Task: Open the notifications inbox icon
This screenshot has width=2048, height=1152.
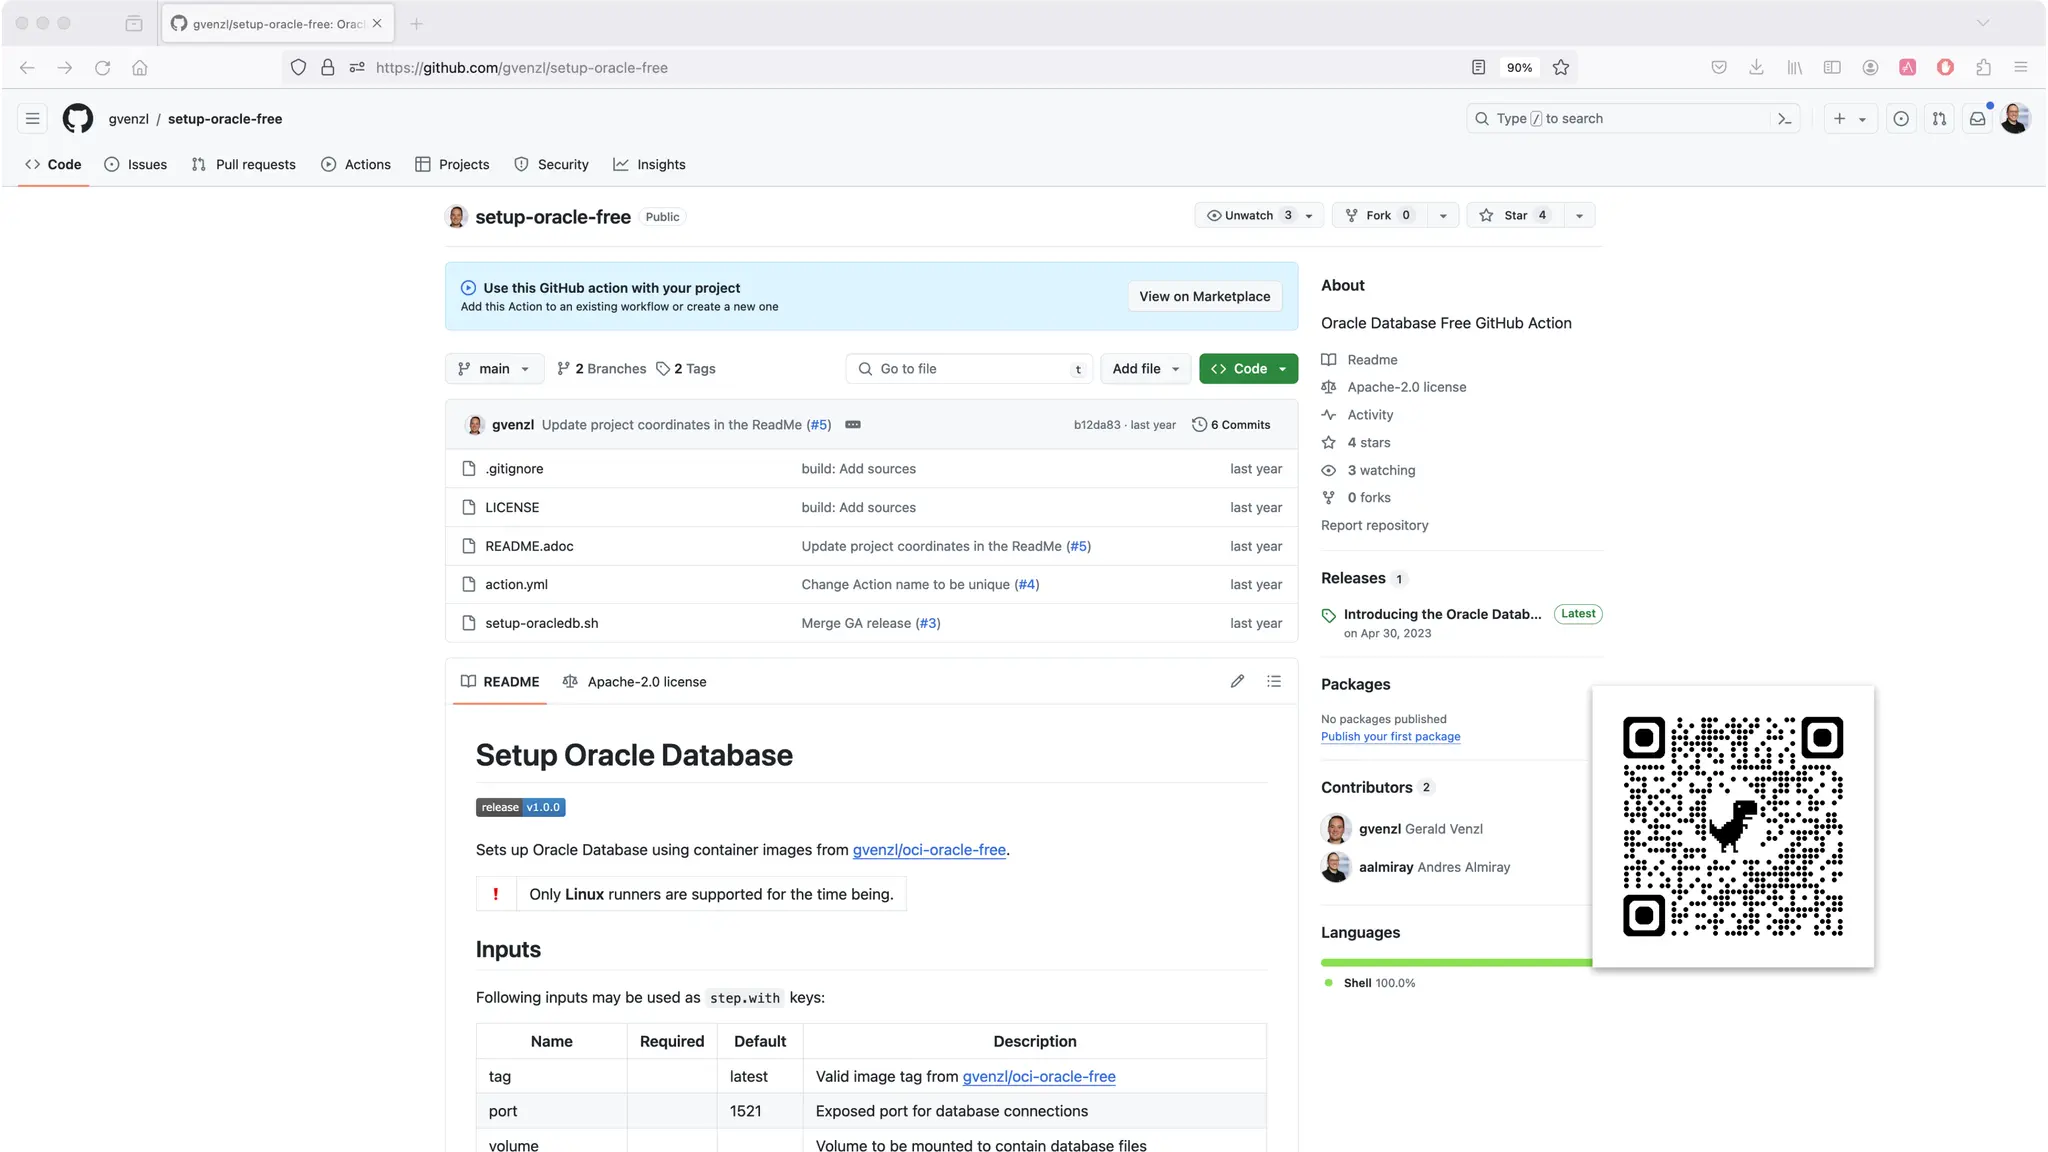Action: (x=1977, y=118)
